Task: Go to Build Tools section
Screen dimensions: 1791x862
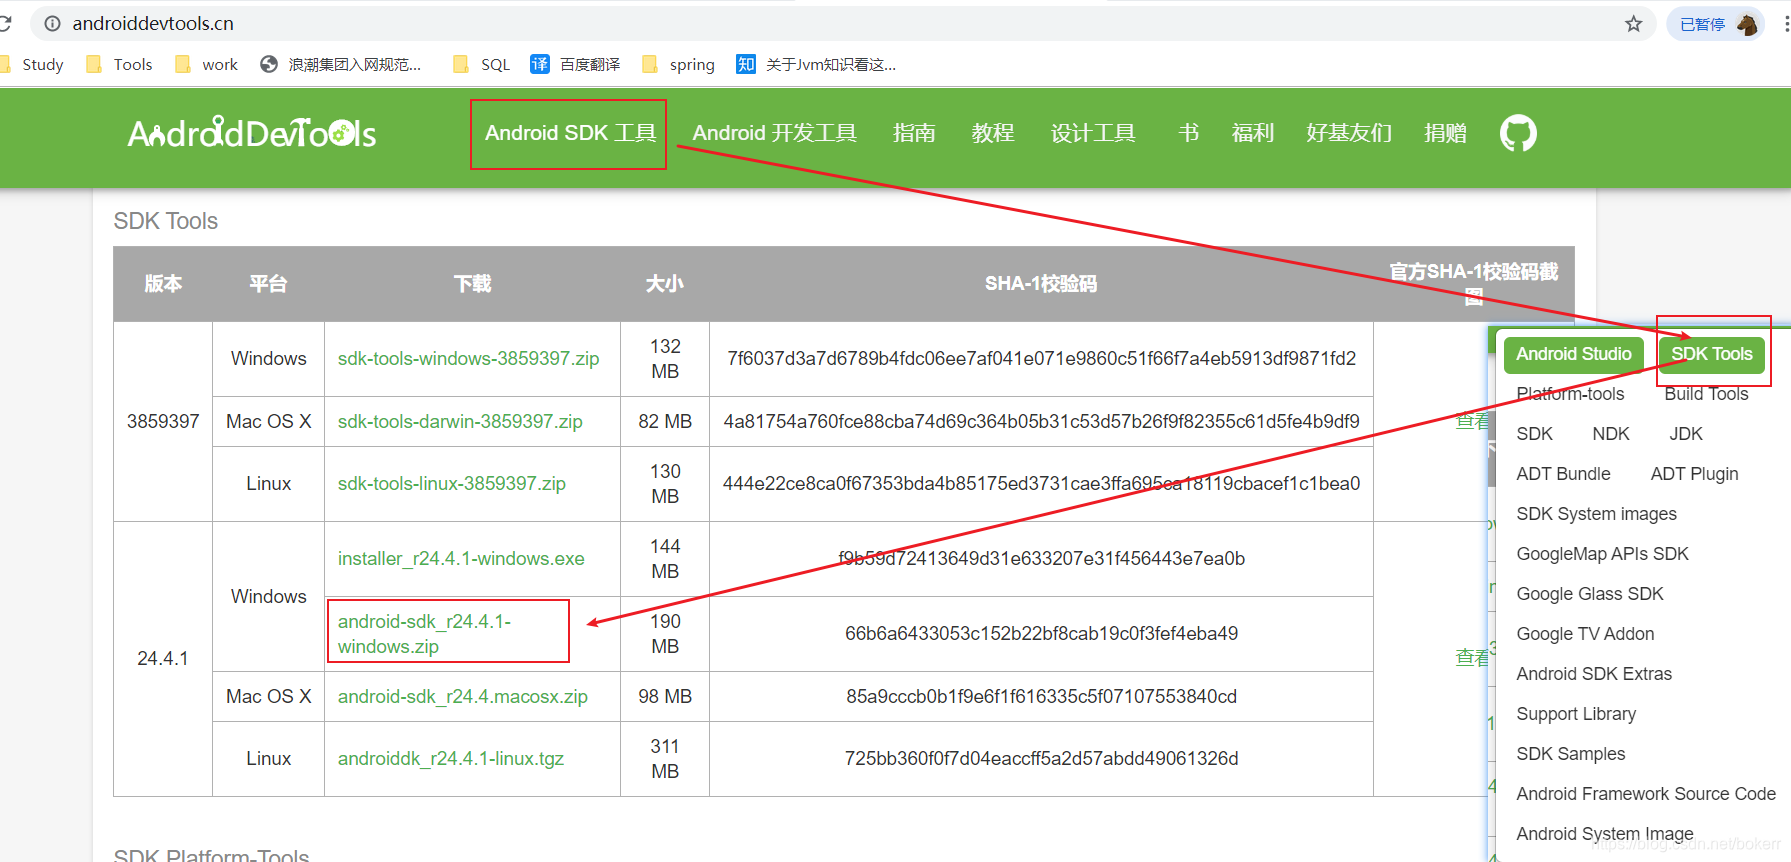Action: click(1706, 394)
